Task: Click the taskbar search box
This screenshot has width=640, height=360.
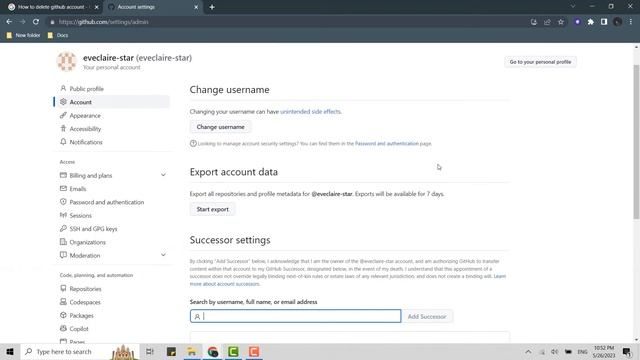Action: point(80,351)
